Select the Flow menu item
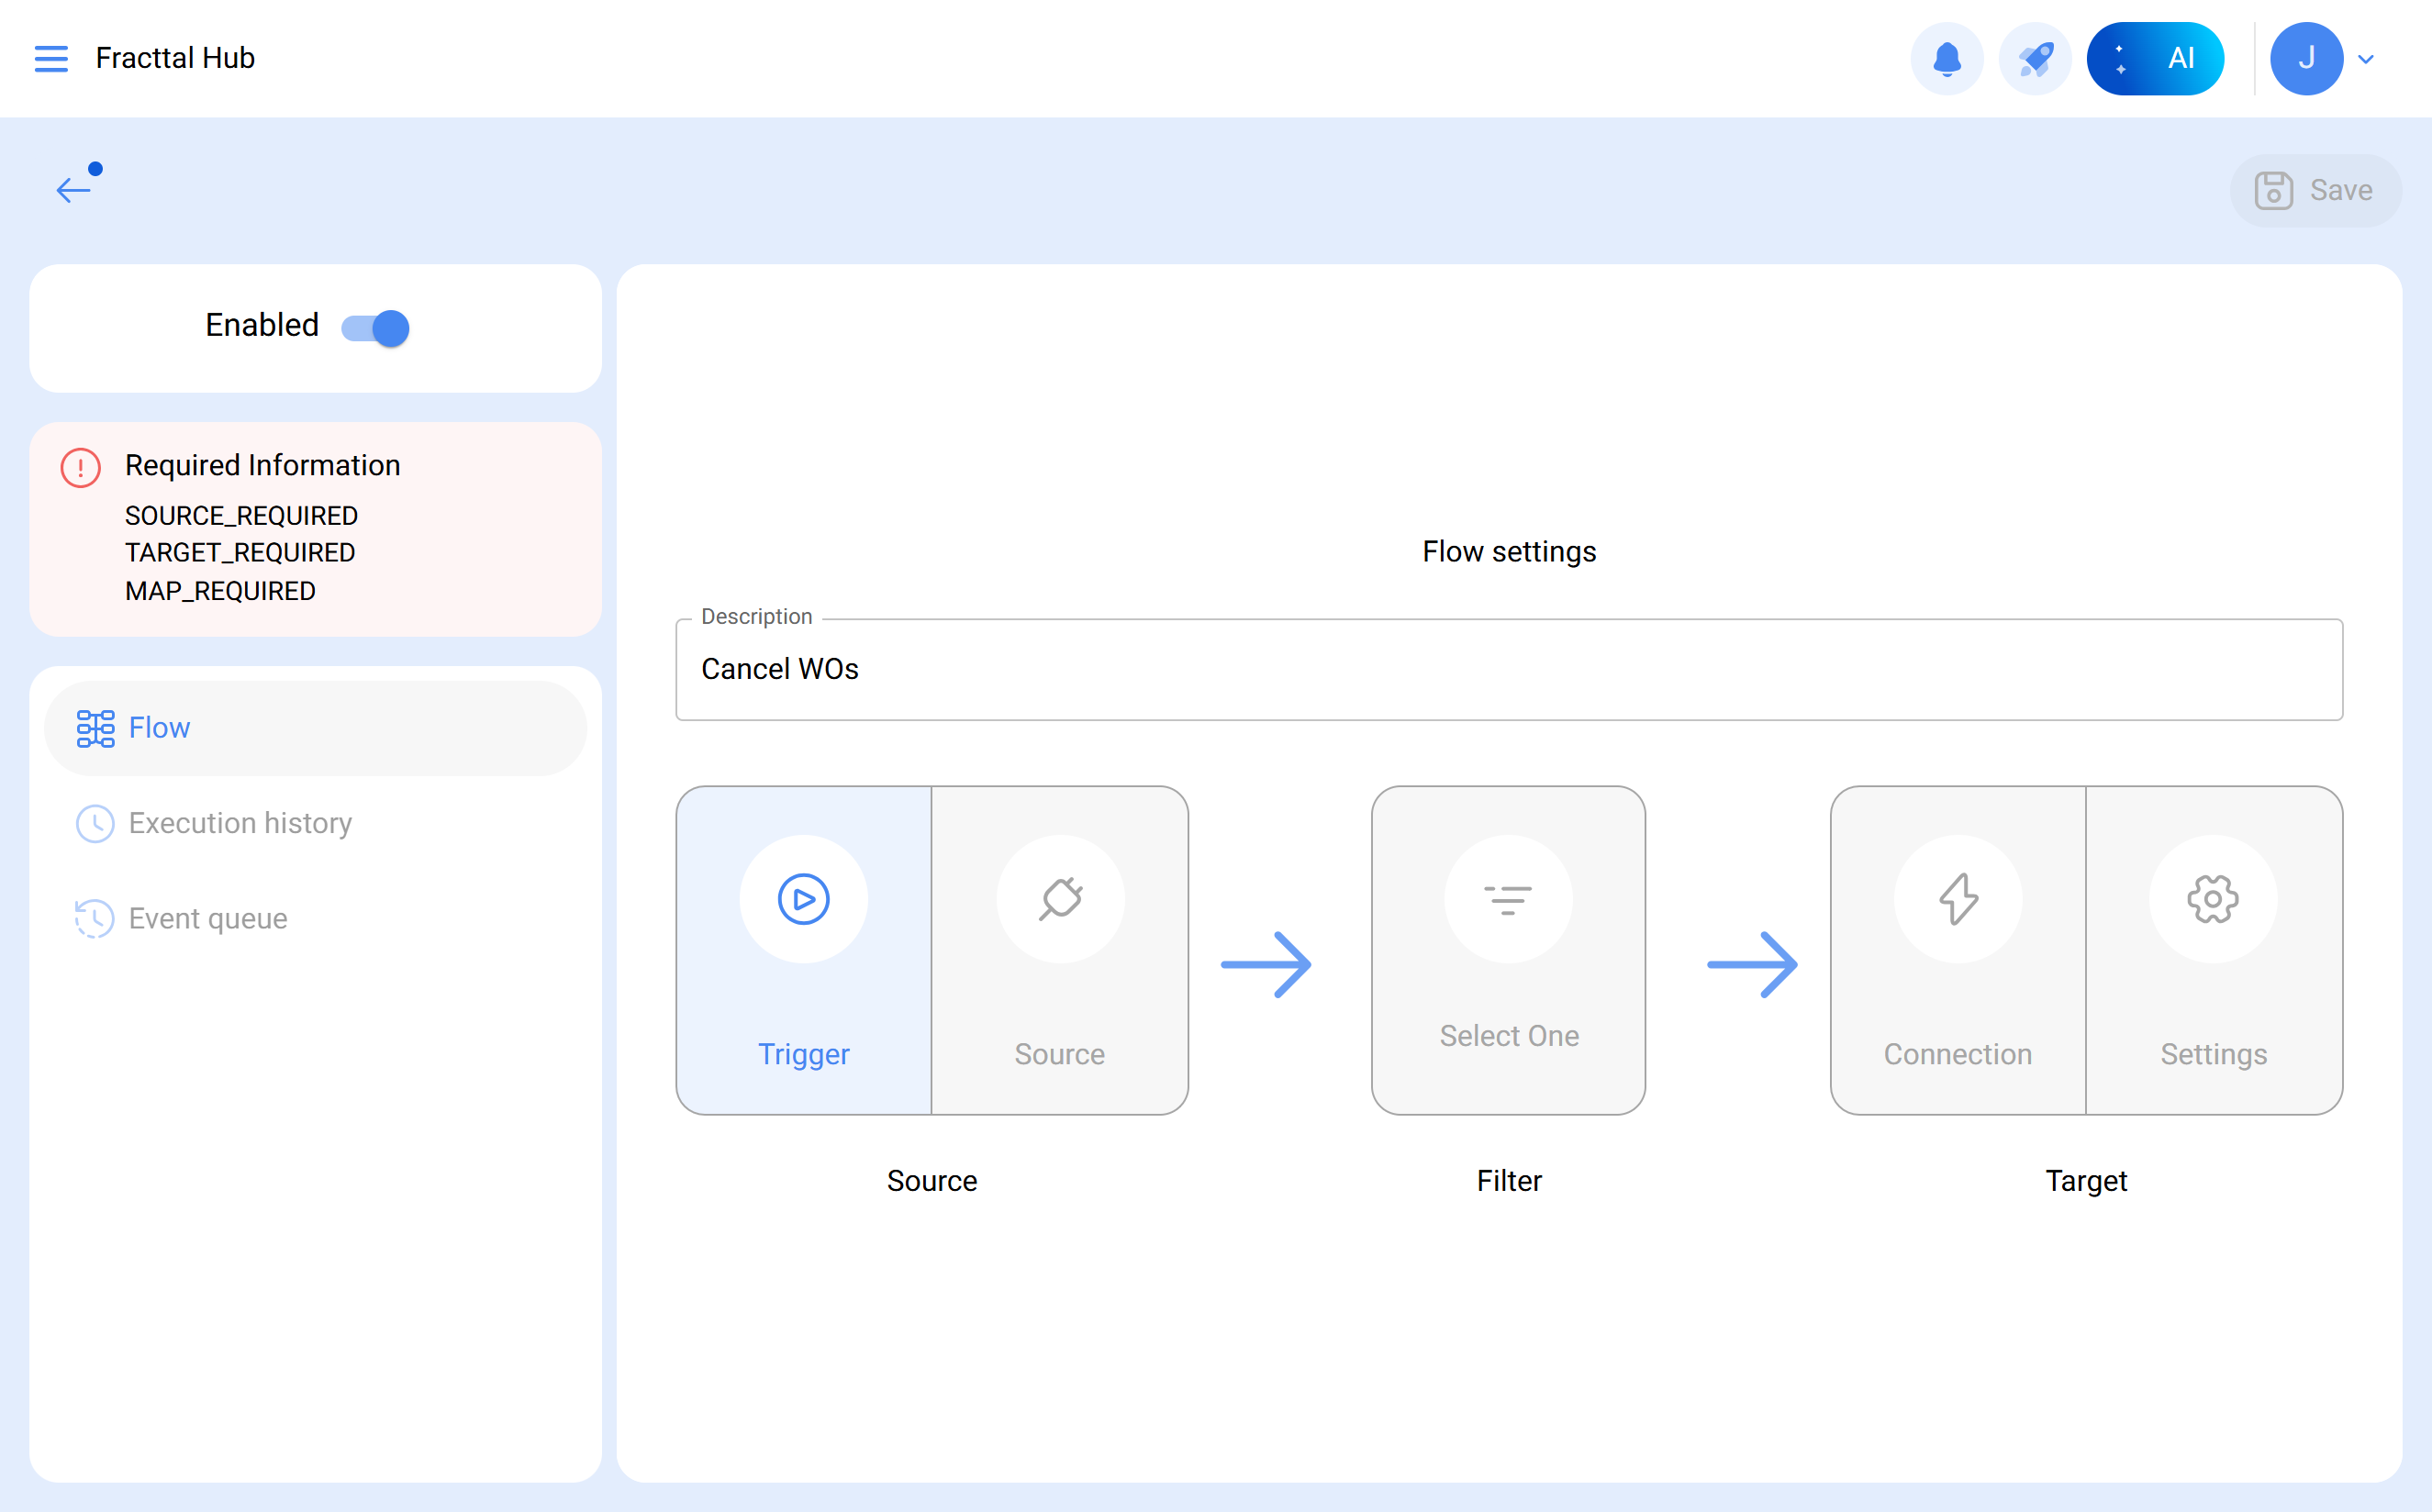The height and width of the screenshot is (1512, 2432). (x=315, y=728)
